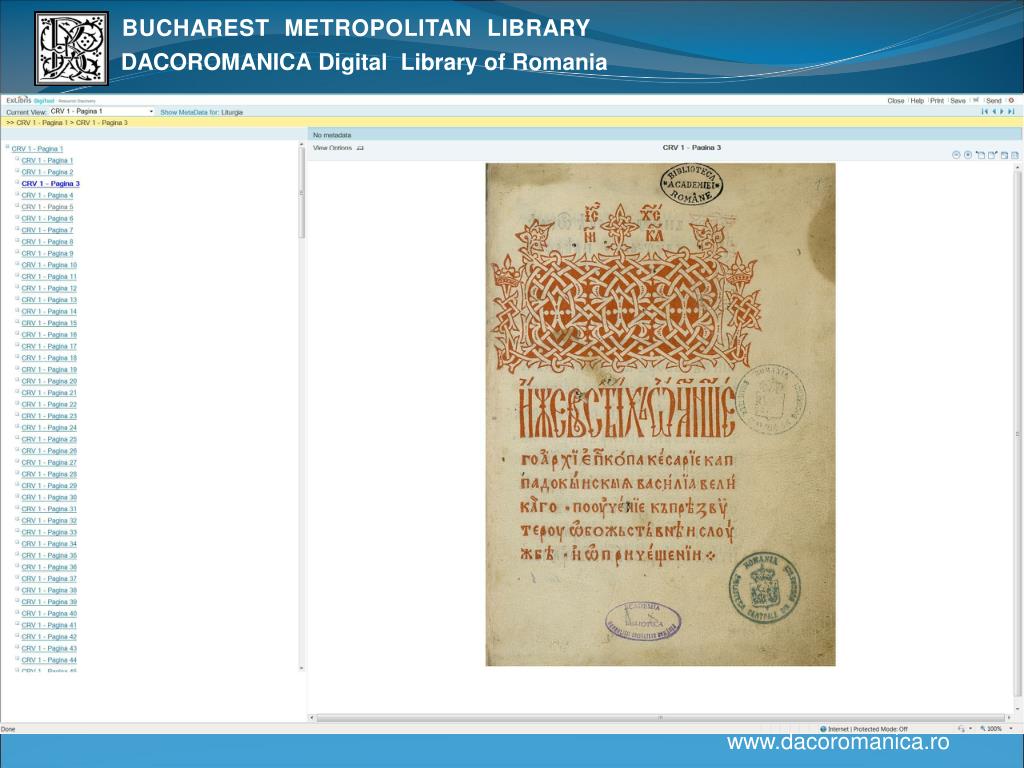Click page icon beside CRV 1 - Pagina 10
The width and height of the screenshot is (1024, 768).
tap(17, 264)
